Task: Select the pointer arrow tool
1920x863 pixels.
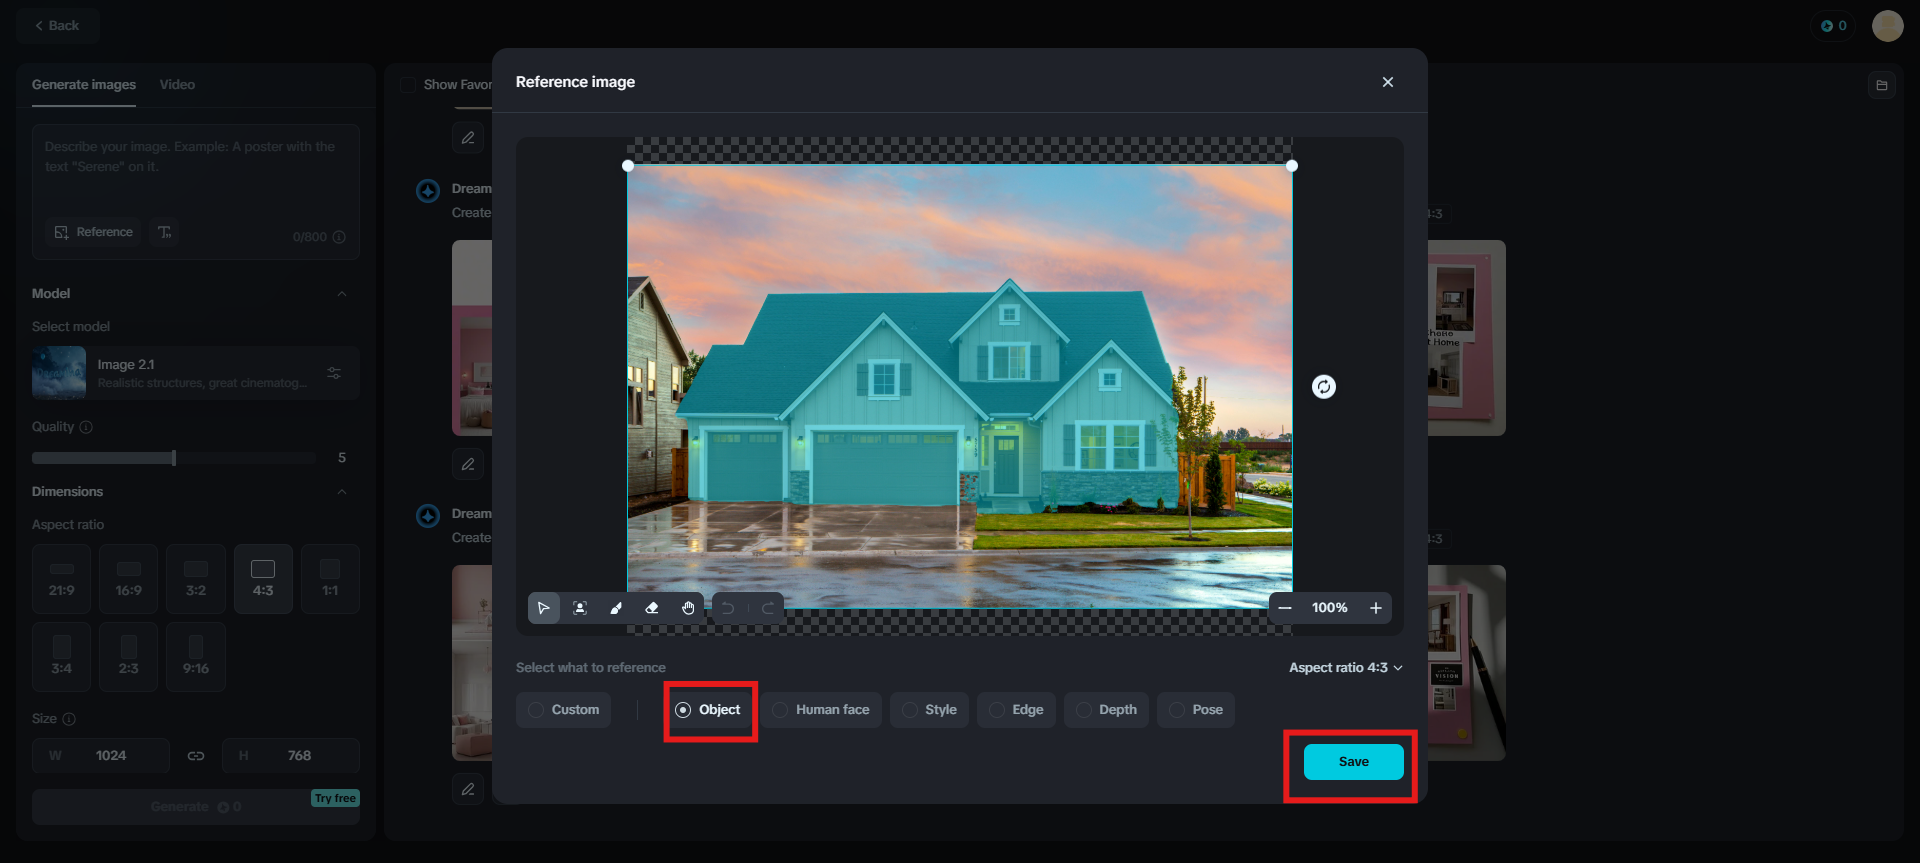Action: pyautogui.click(x=544, y=608)
